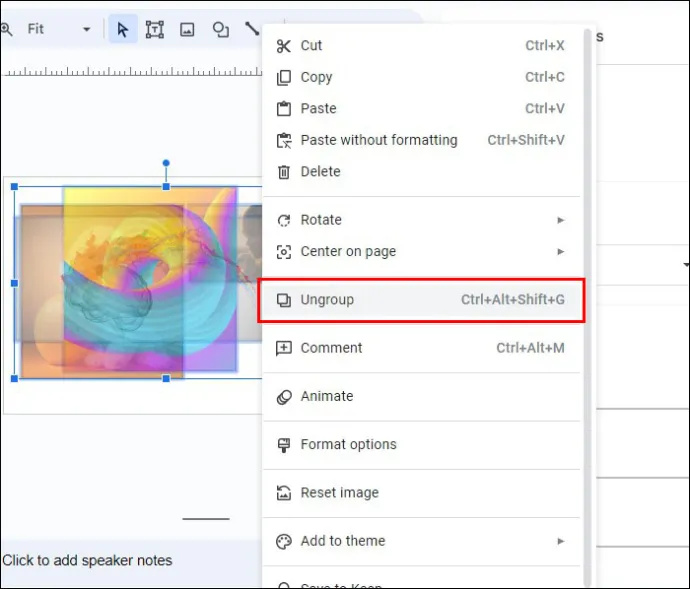Viewport: 690px width, 589px height.
Task: Click the Paste clipboard icon
Action: 283,109
